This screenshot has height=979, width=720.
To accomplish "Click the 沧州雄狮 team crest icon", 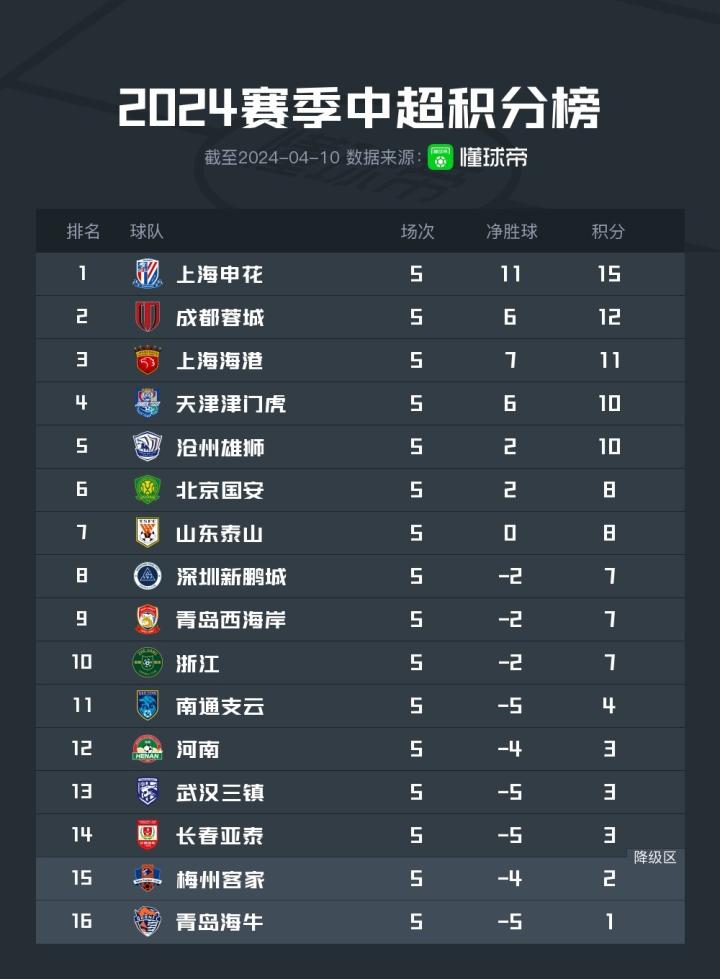I will pyautogui.click(x=147, y=446).
